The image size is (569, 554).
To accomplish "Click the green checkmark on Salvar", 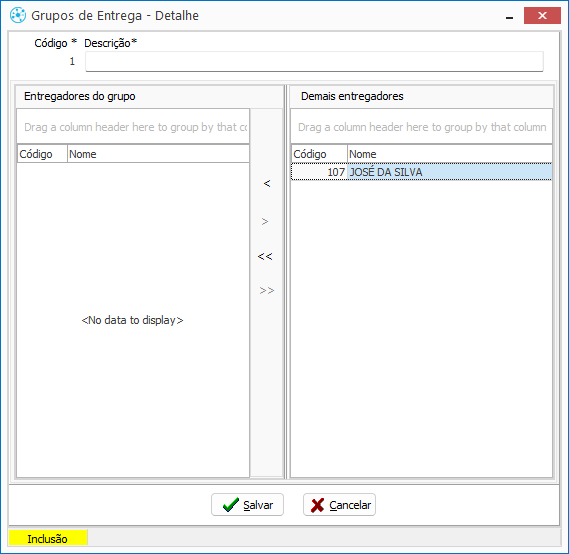I will coord(231,505).
